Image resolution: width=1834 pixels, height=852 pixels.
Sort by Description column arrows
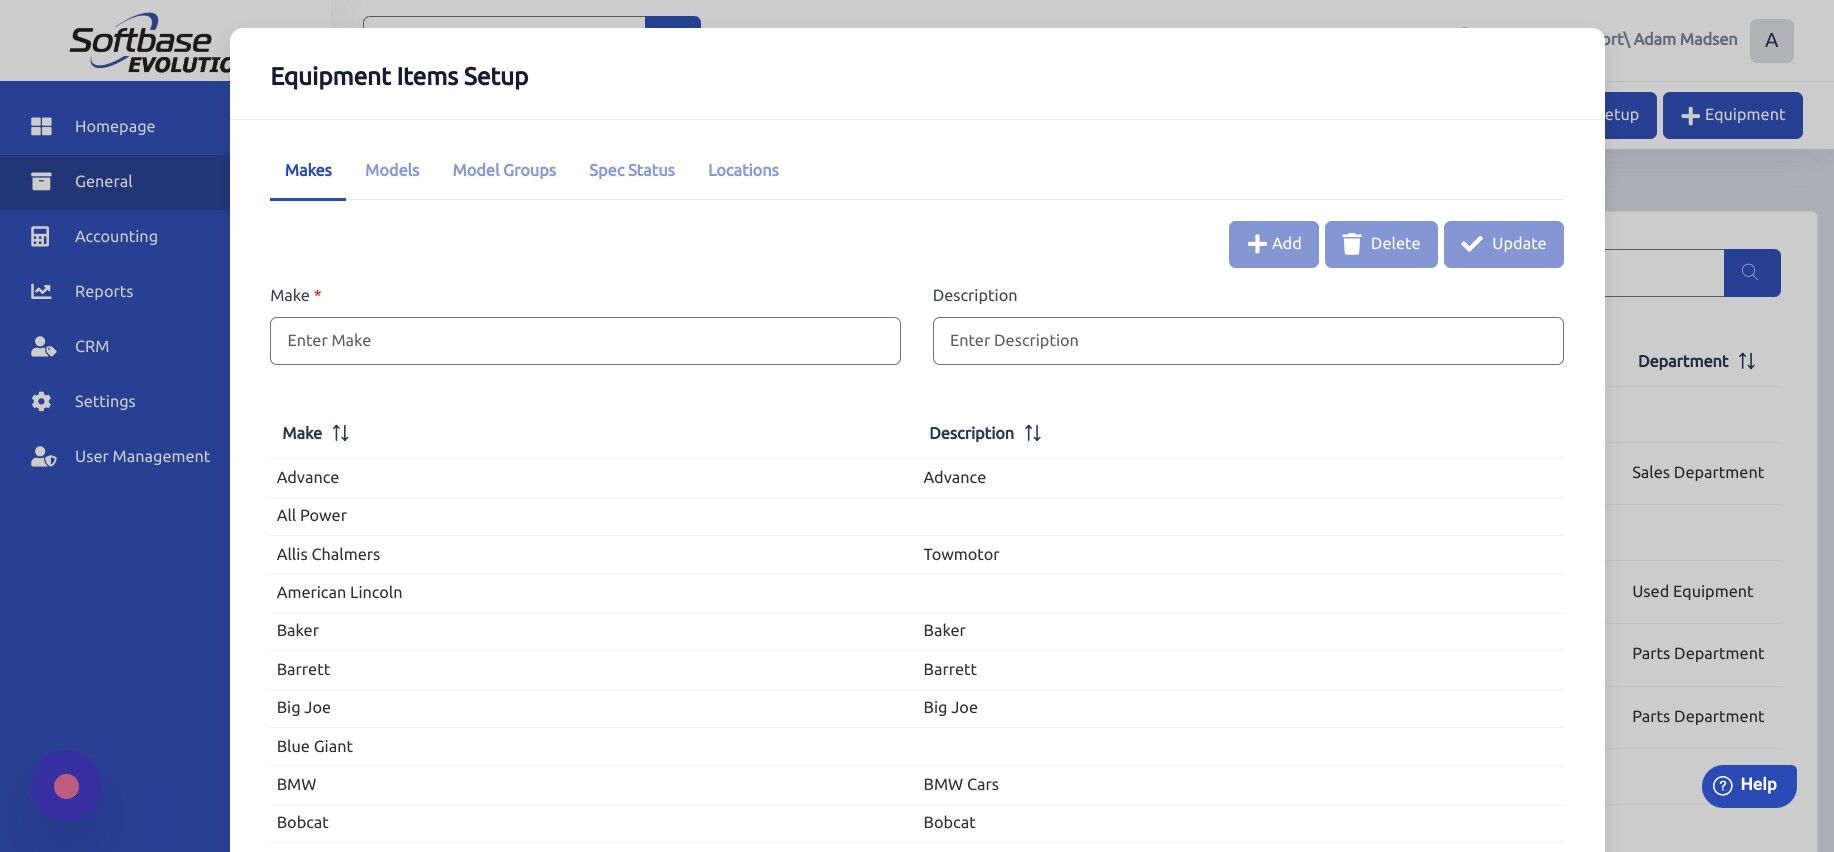(x=1033, y=433)
